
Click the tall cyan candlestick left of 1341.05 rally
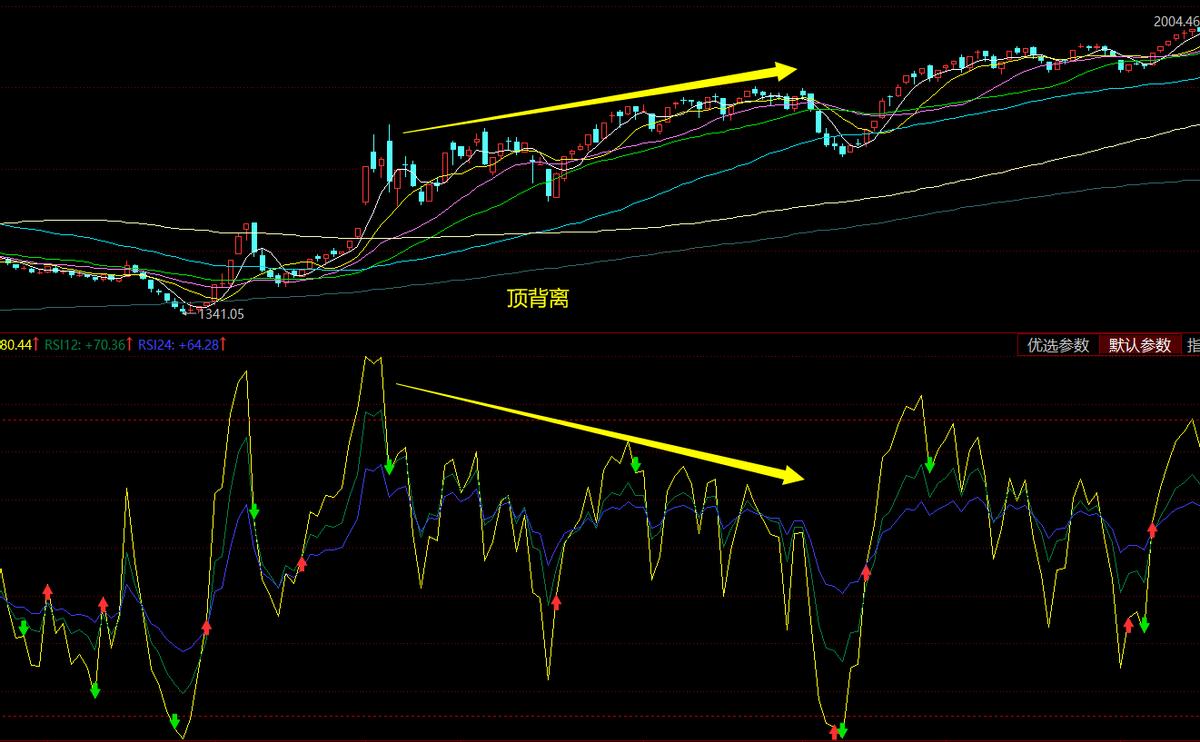point(254,245)
